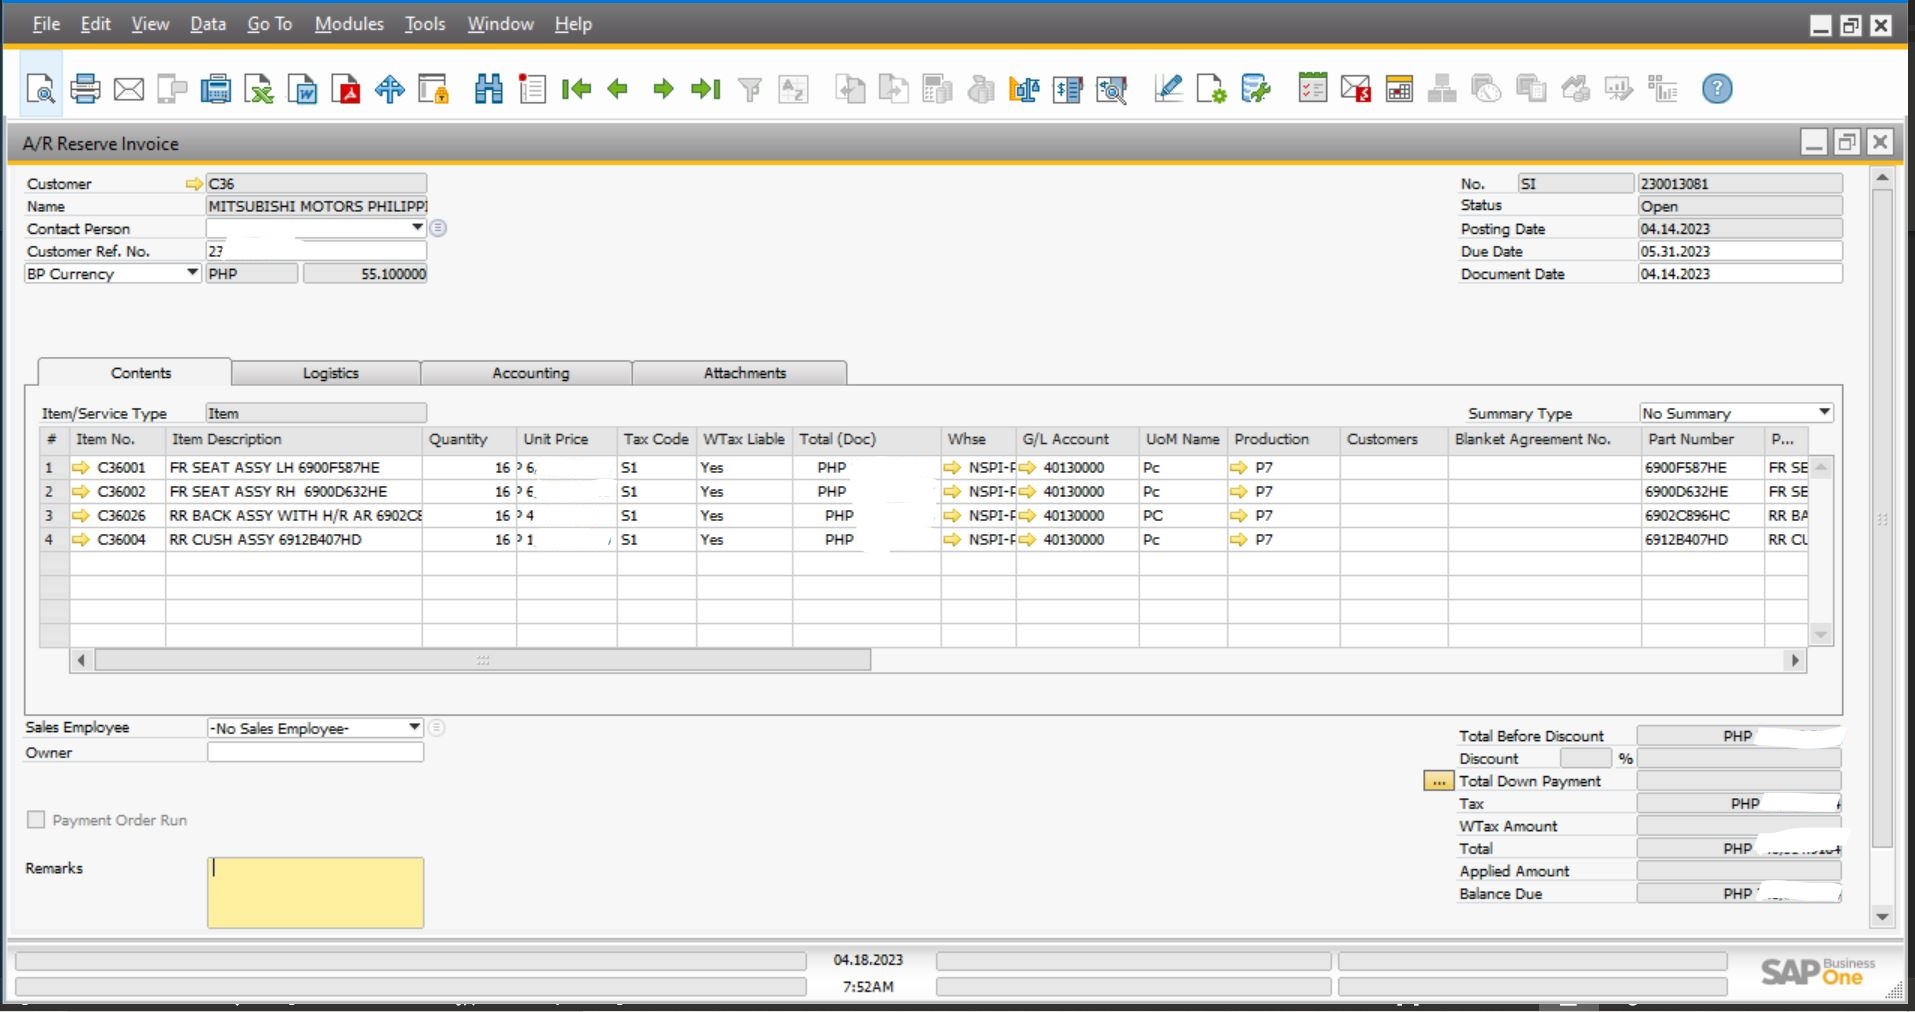Click the items grid horizontal scrollbar
This screenshot has height=1012, width=1915.
coord(482,660)
